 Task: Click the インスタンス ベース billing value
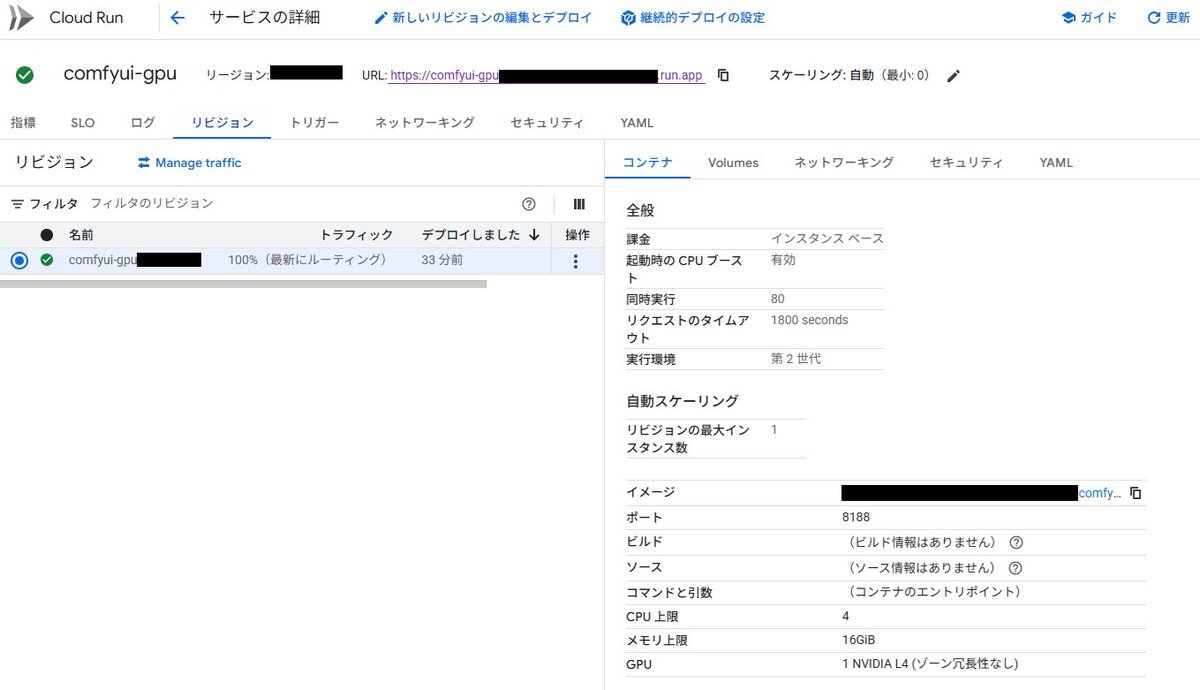coord(827,239)
